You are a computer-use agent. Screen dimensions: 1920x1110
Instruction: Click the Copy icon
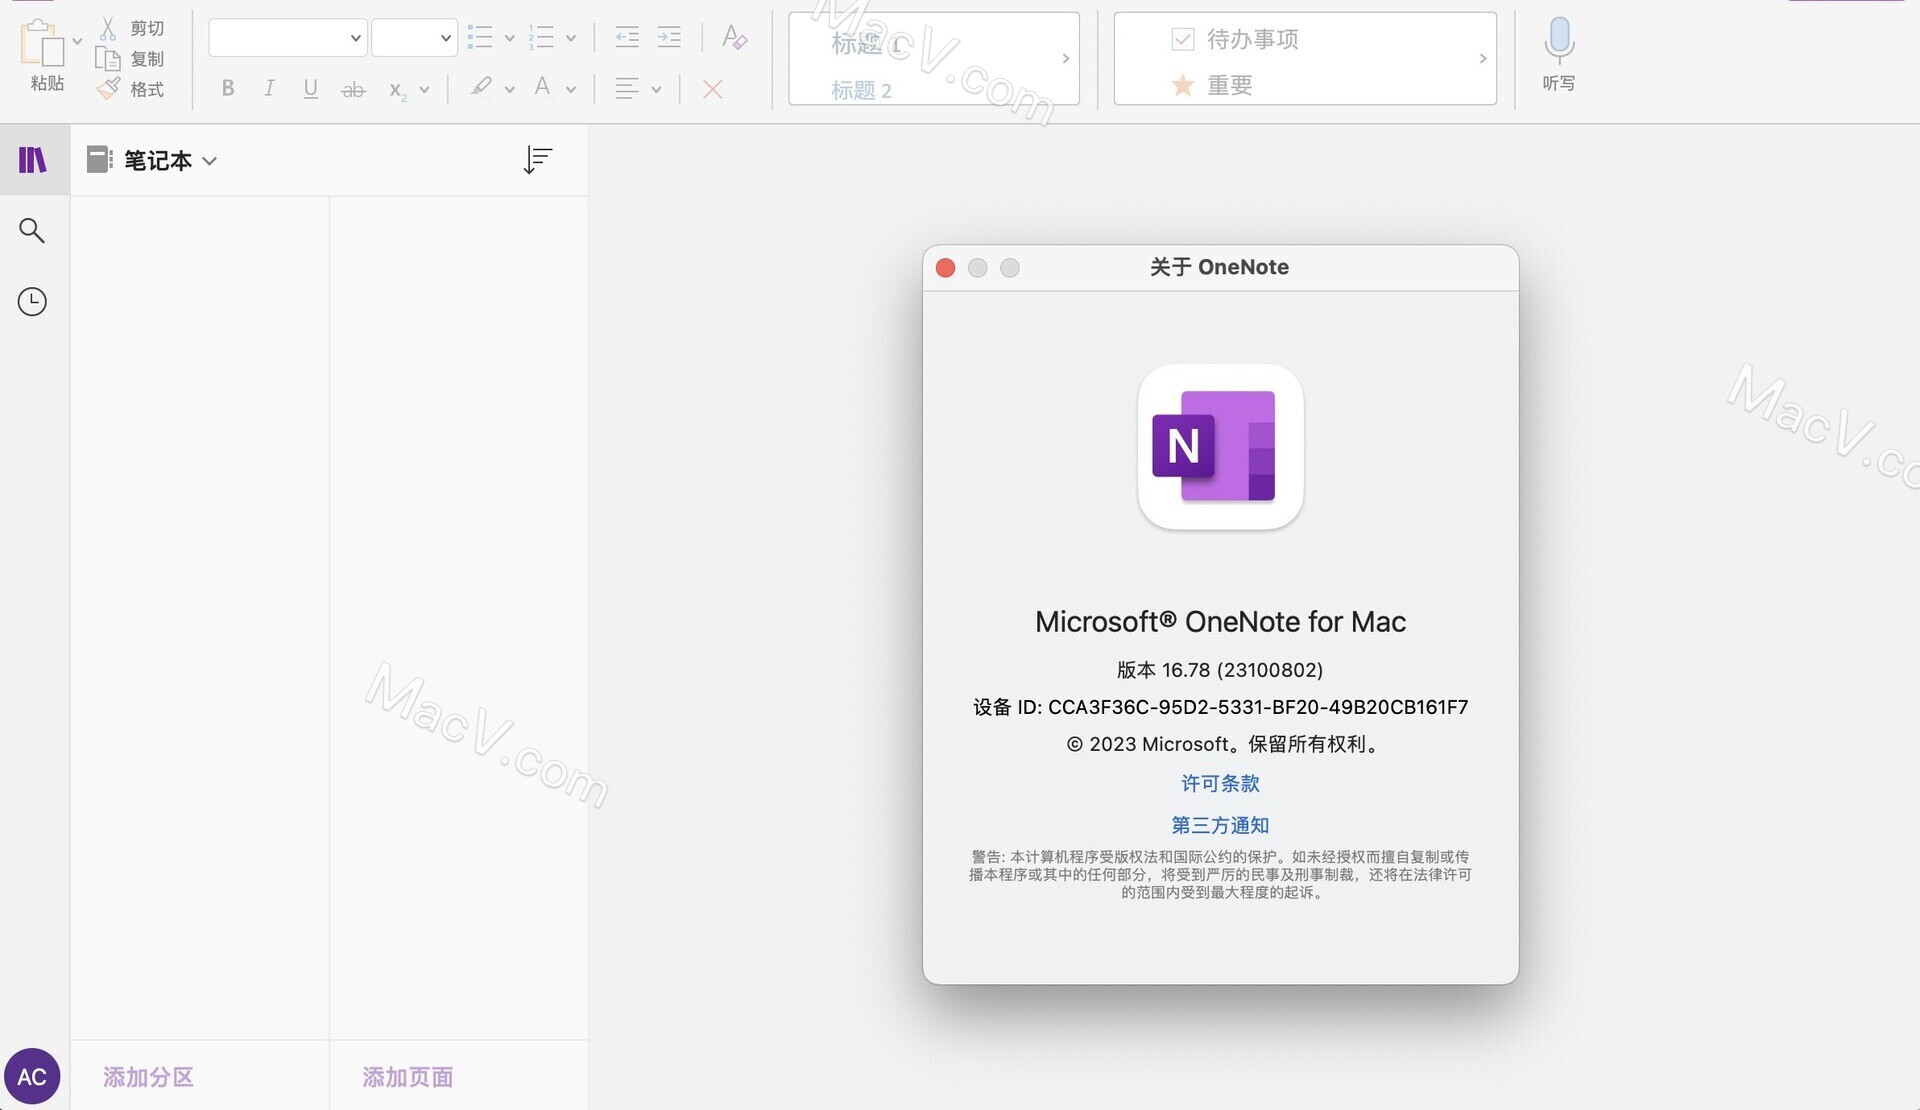[108, 59]
